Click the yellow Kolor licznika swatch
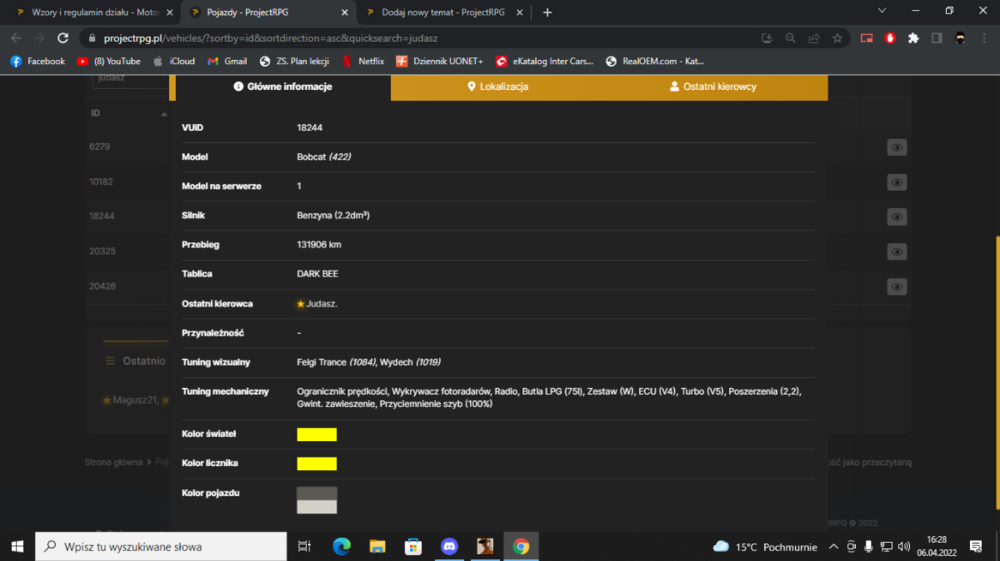The width and height of the screenshot is (1000, 561). click(317, 463)
